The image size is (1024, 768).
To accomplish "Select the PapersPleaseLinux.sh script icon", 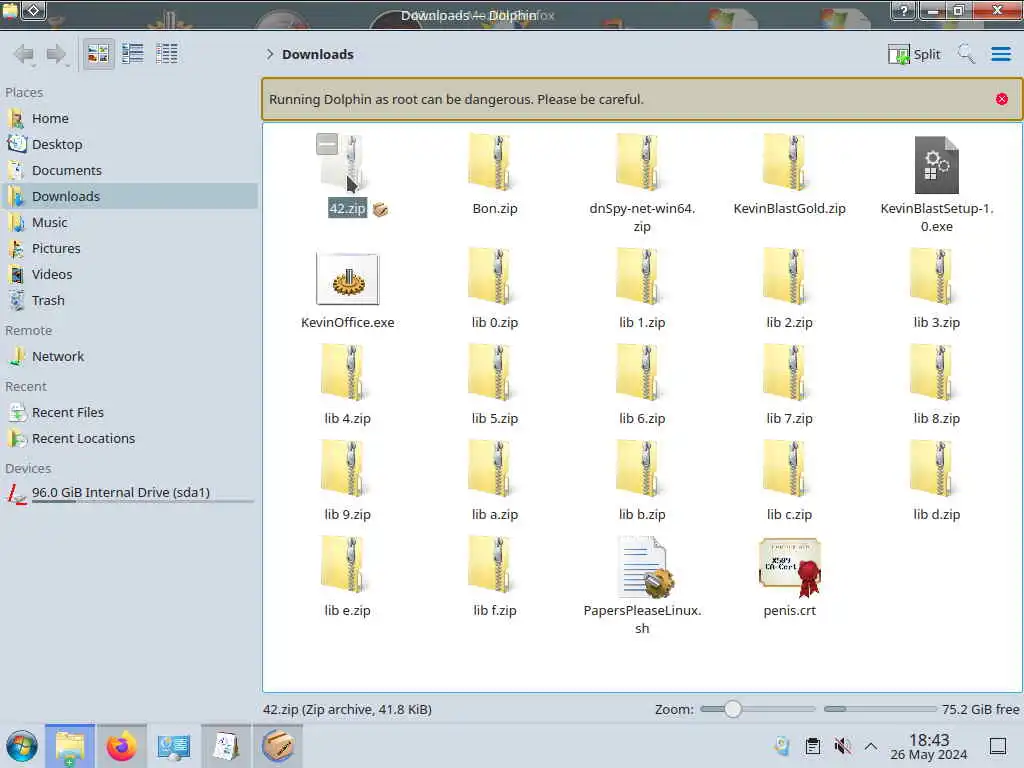I will [x=645, y=567].
